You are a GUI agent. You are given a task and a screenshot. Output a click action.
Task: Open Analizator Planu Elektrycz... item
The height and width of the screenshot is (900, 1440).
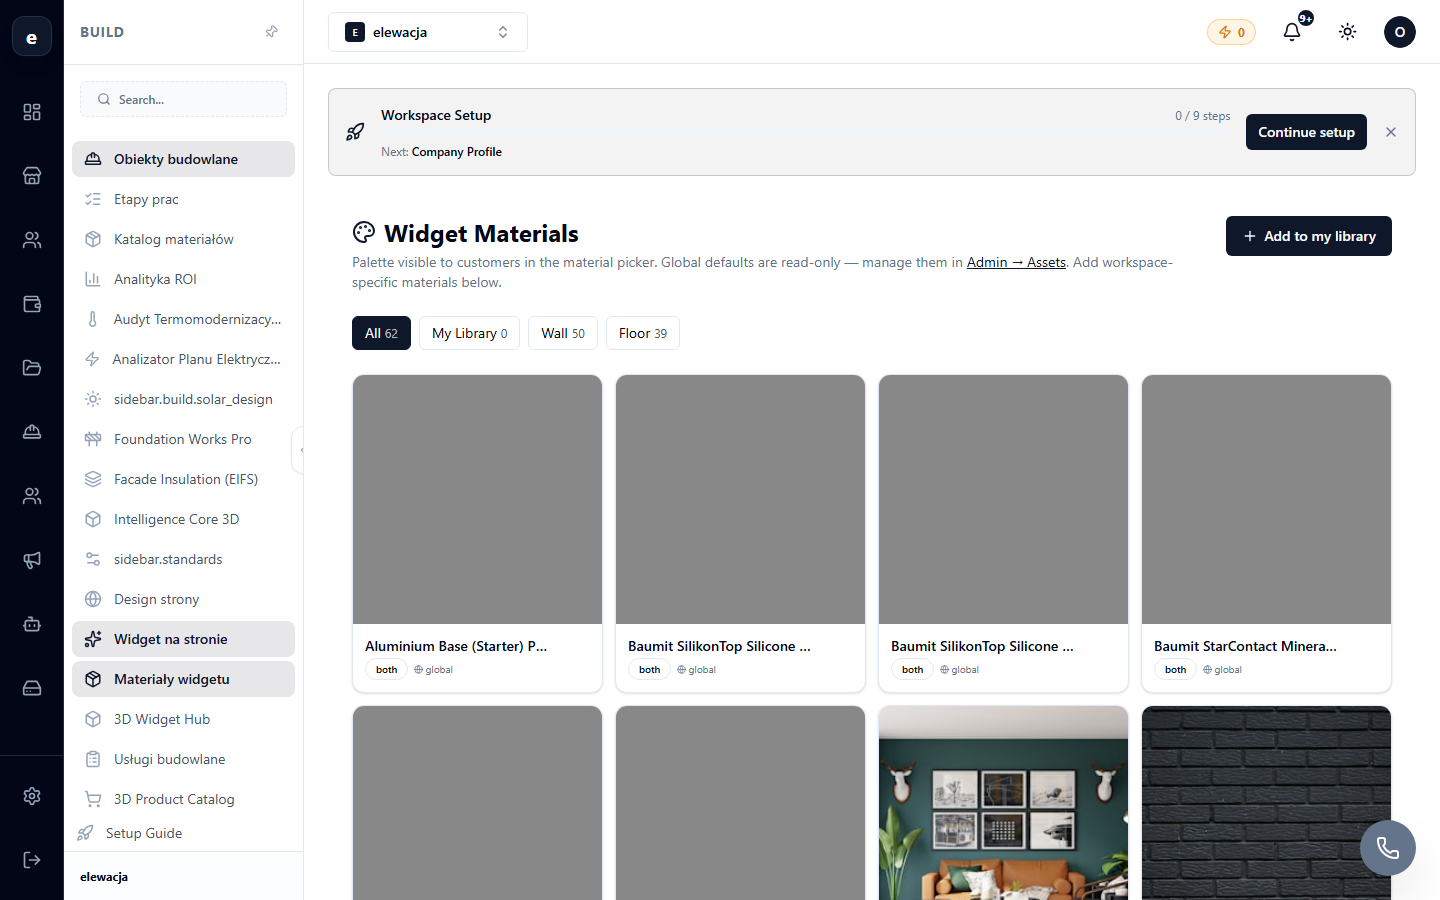point(183,359)
